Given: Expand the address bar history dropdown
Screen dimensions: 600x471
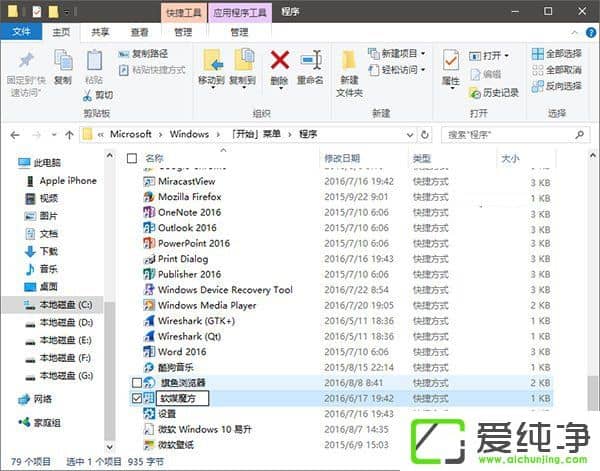Looking at the screenshot, I should tap(410, 135).
